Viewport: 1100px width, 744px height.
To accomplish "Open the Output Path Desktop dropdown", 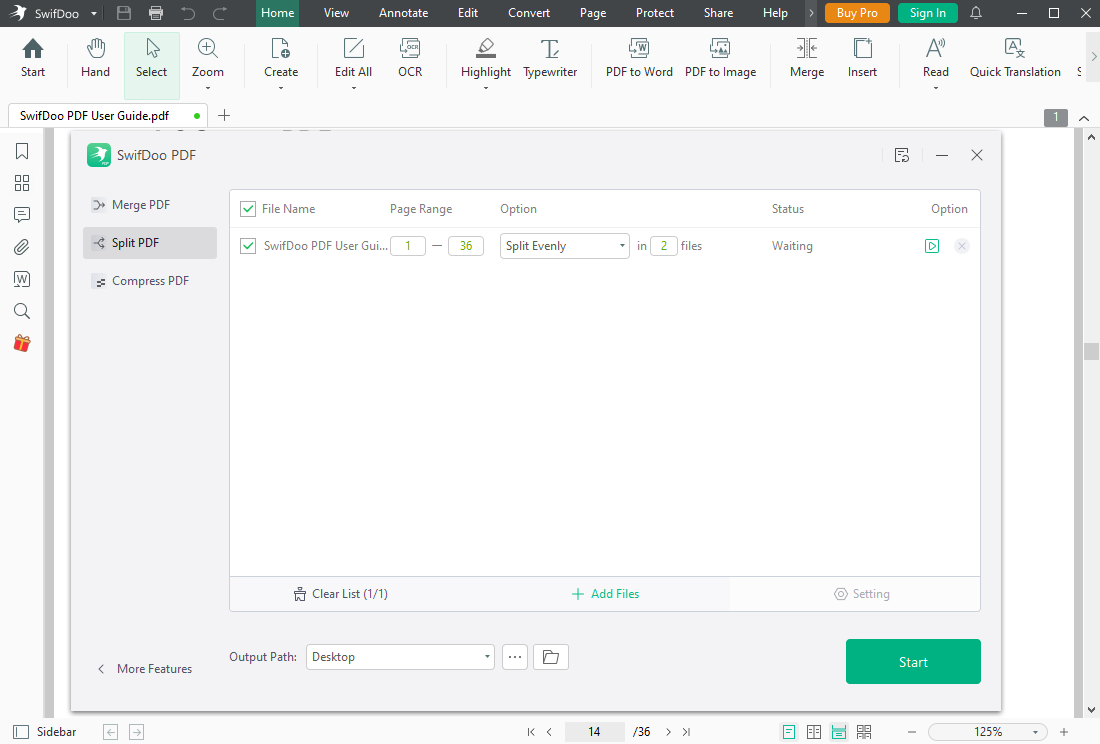I will (x=400, y=657).
